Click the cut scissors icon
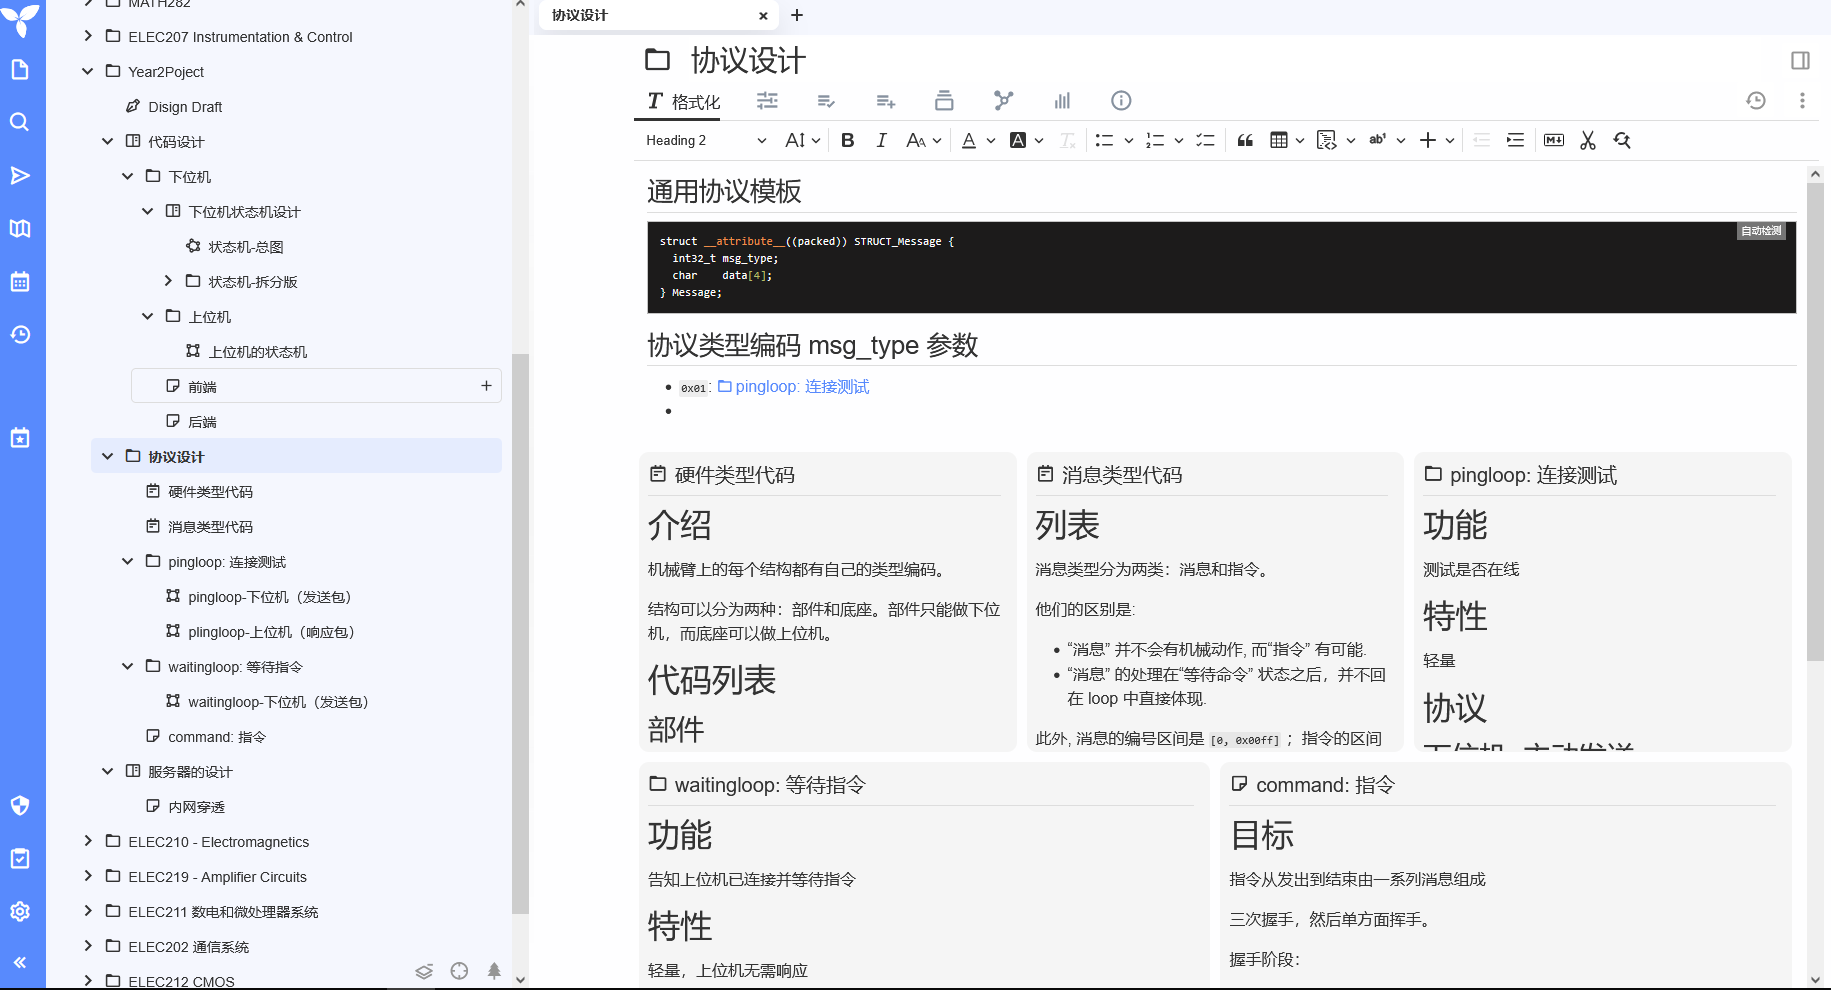 [x=1588, y=140]
